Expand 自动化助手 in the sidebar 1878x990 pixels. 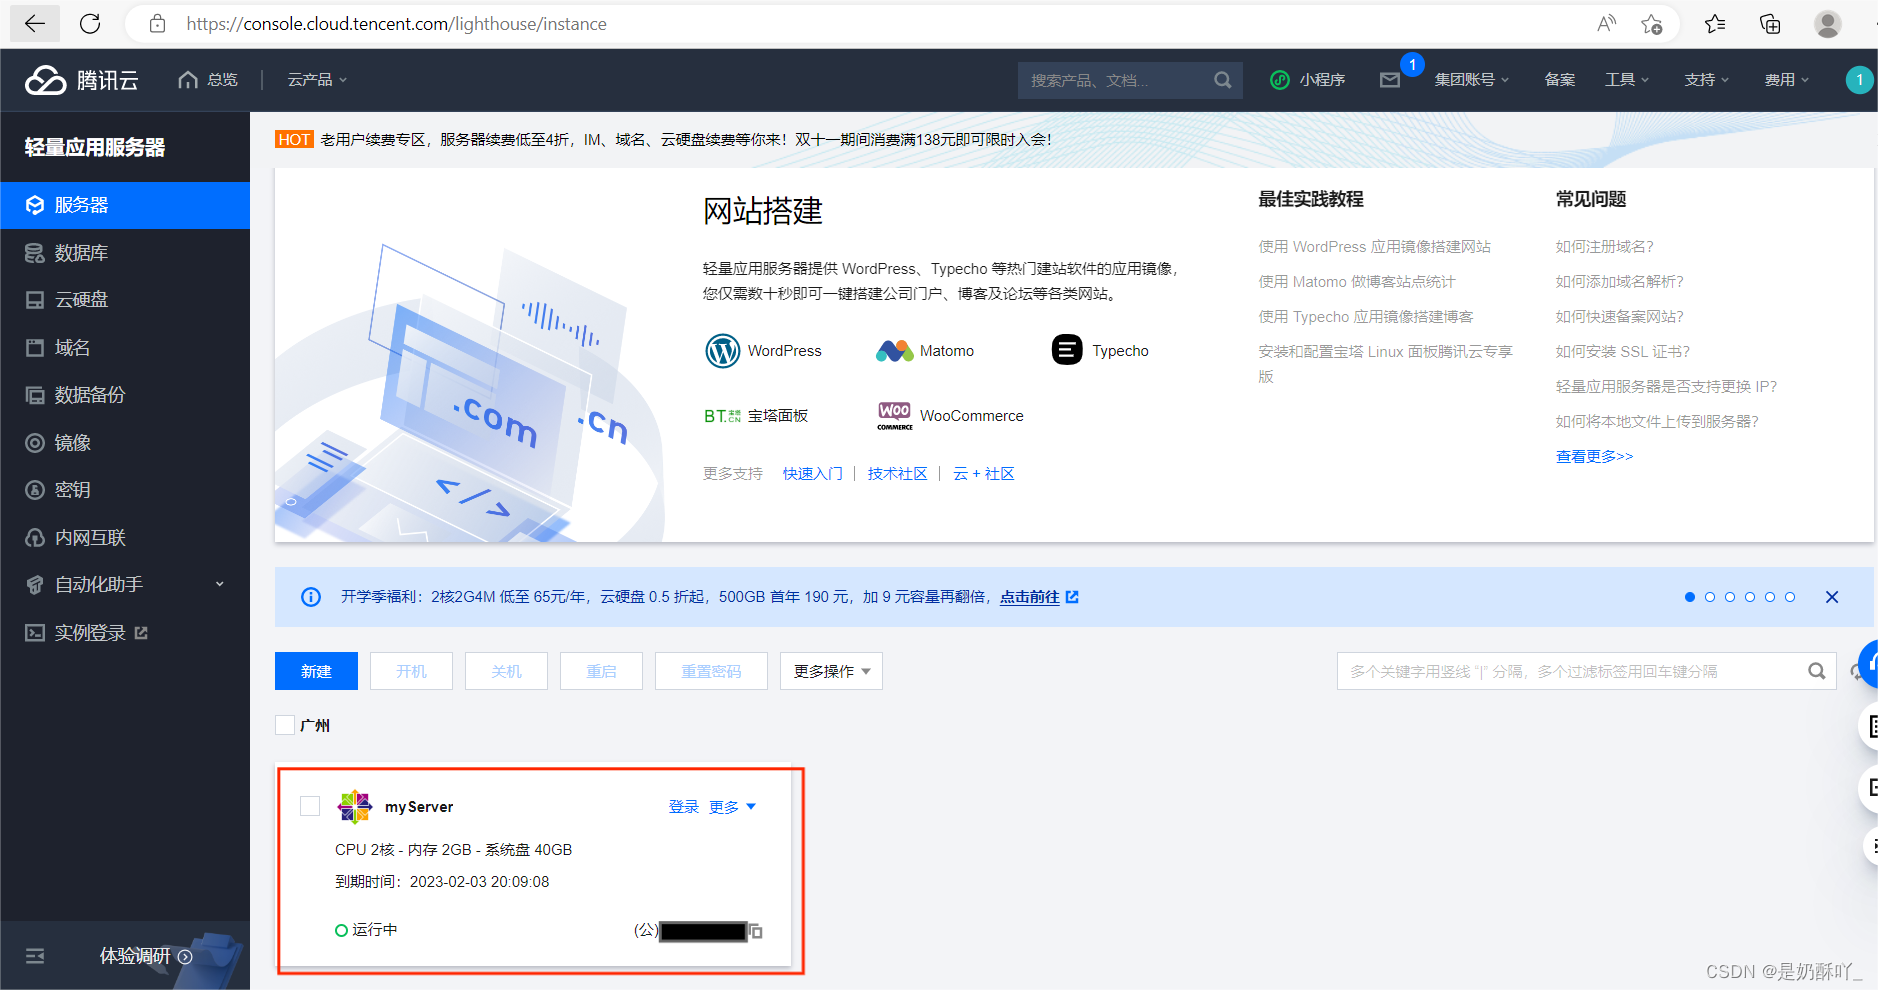point(125,585)
